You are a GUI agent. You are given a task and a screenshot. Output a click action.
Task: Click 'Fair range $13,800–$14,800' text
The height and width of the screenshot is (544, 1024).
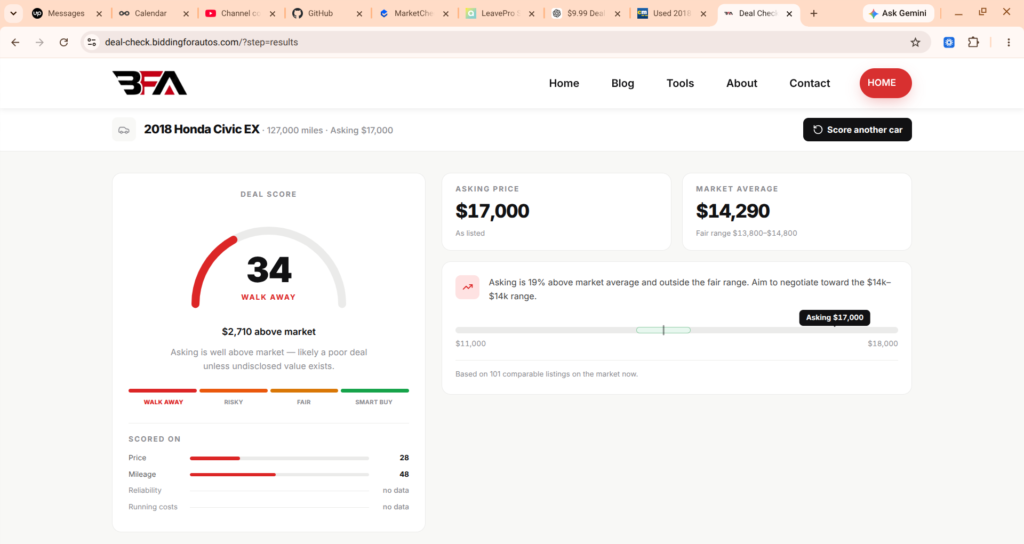(x=746, y=233)
